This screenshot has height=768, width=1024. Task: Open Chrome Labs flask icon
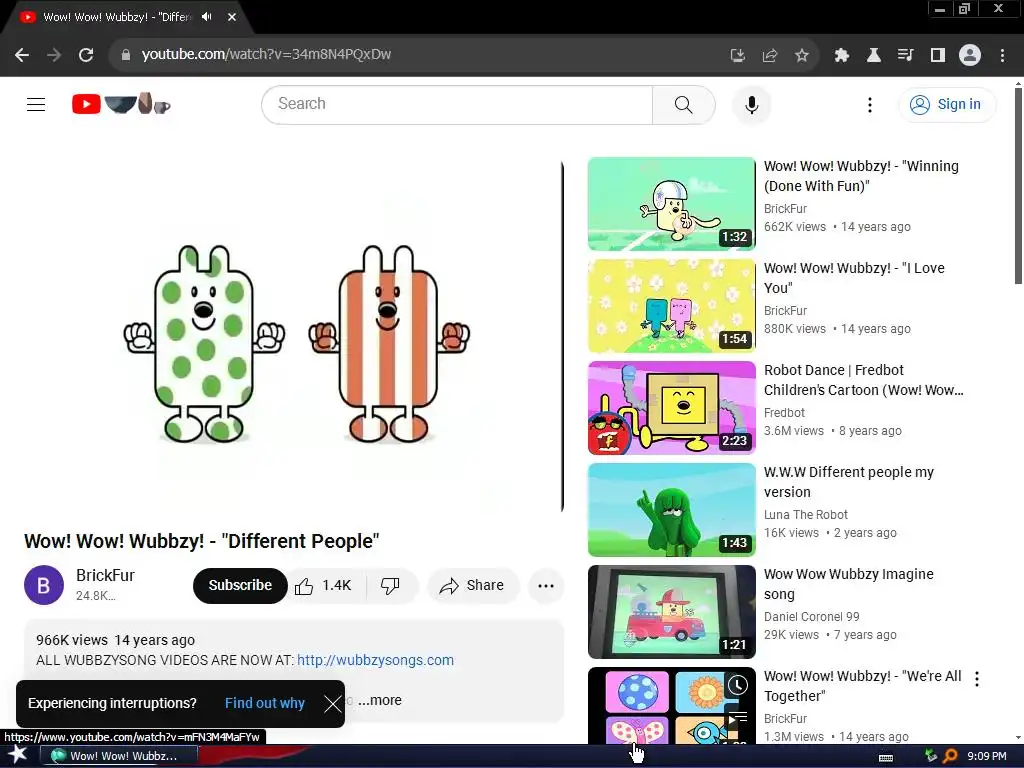pos(874,56)
